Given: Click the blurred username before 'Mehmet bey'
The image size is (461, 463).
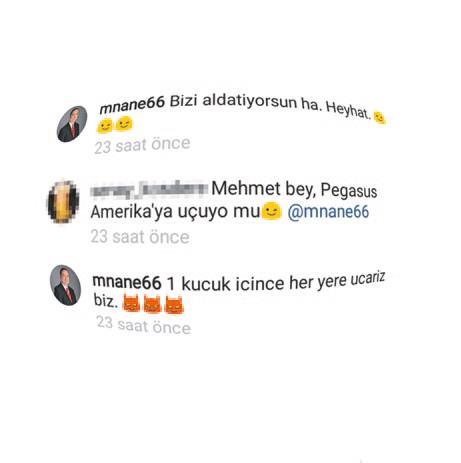Looking at the screenshot, I should coord(150,189).
